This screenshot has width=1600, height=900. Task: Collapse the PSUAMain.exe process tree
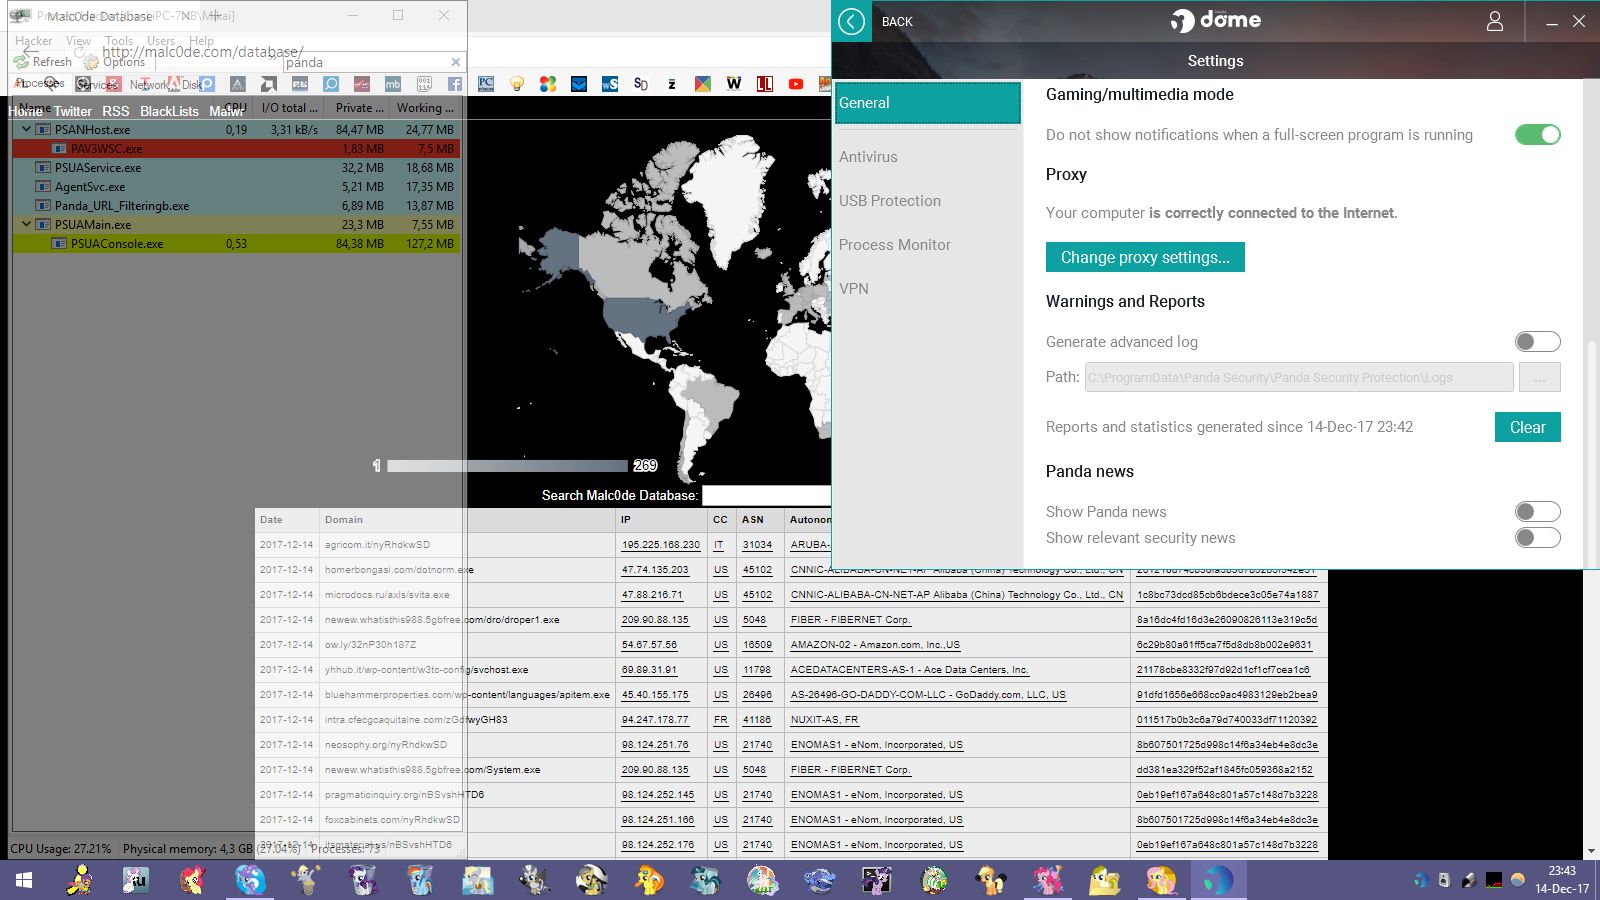tap(27, 225)
